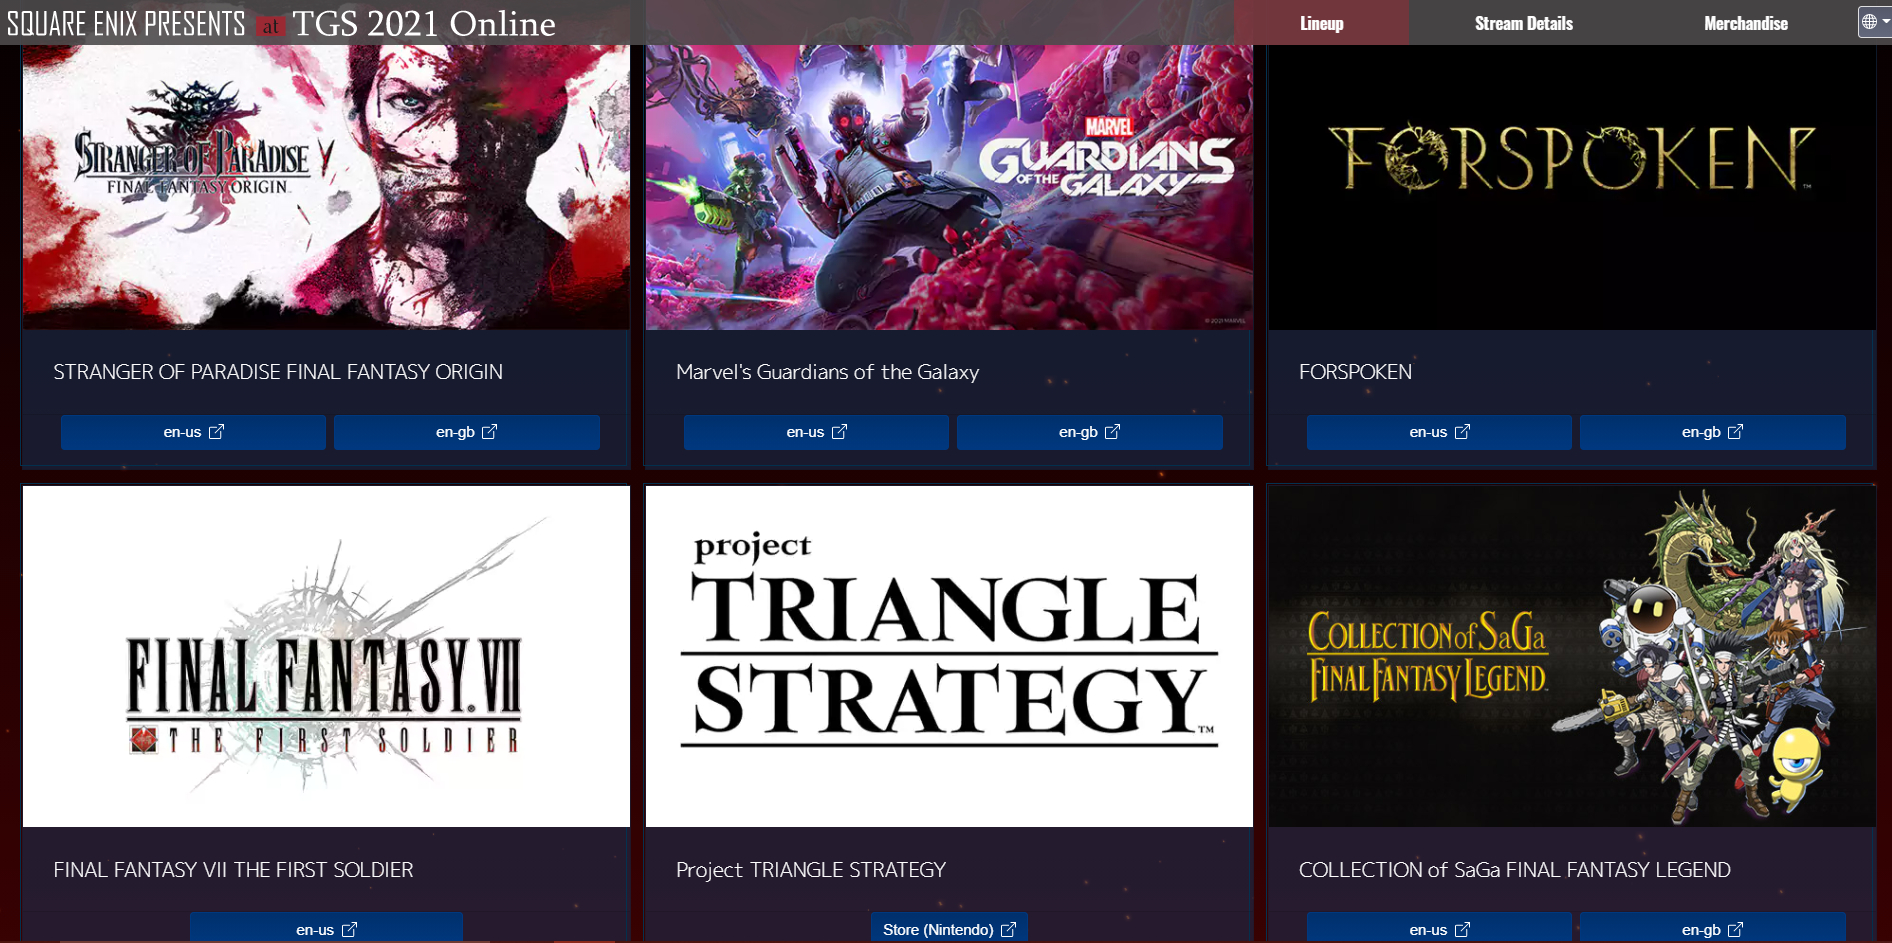Switch to the Stream Details tab

(x=1523, y=23)
